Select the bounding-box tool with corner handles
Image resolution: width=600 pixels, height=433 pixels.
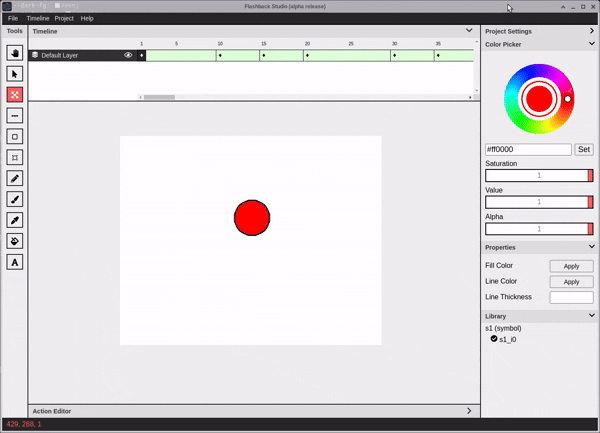point(15,157)
